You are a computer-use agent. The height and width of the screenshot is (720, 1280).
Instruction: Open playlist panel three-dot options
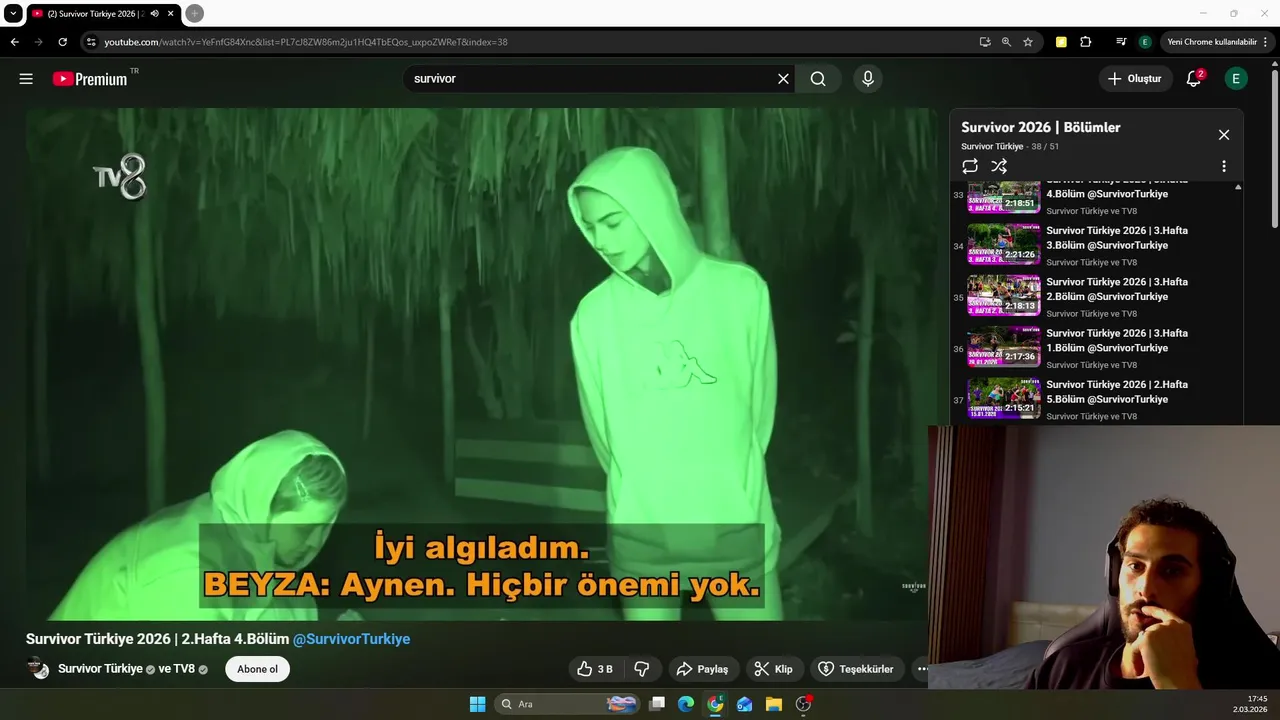1223,166
